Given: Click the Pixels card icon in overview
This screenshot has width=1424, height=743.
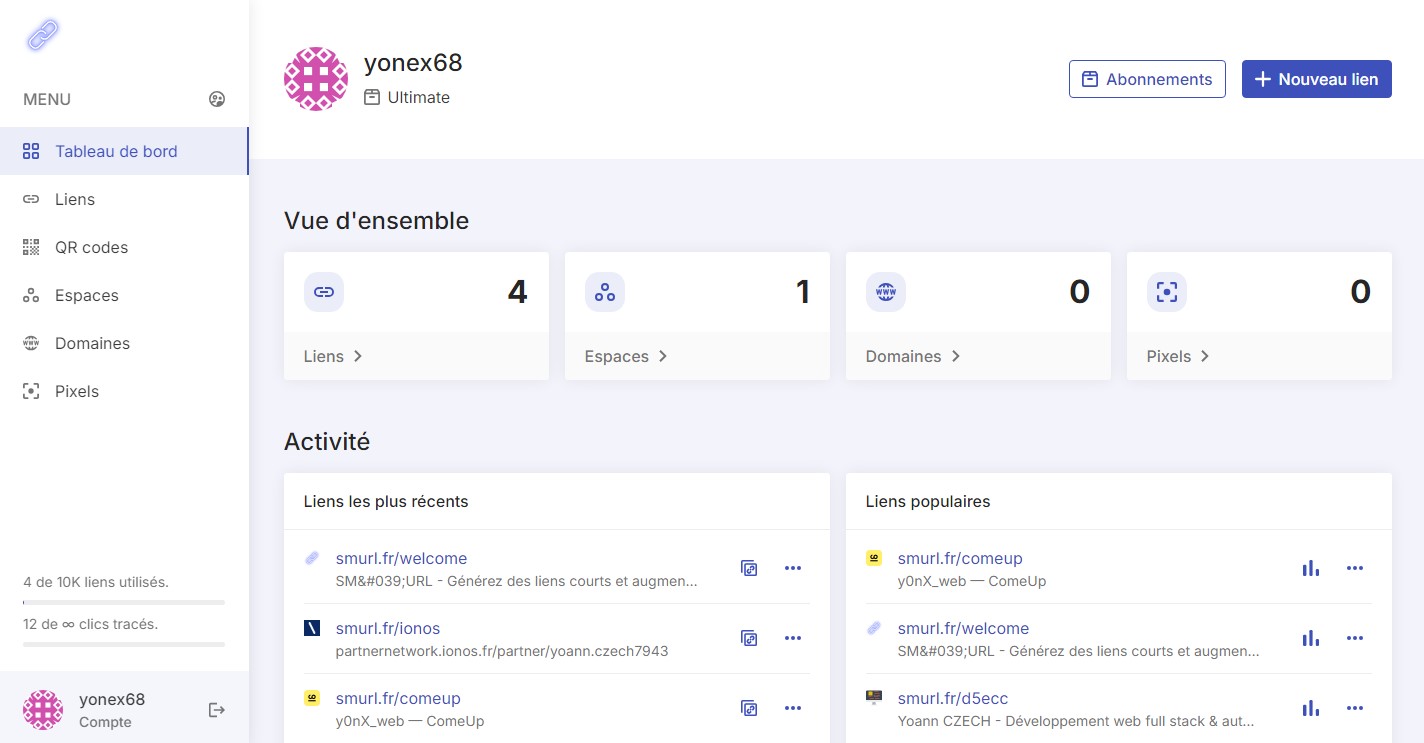Looking at the screenshot, I should click(1167, 292).
